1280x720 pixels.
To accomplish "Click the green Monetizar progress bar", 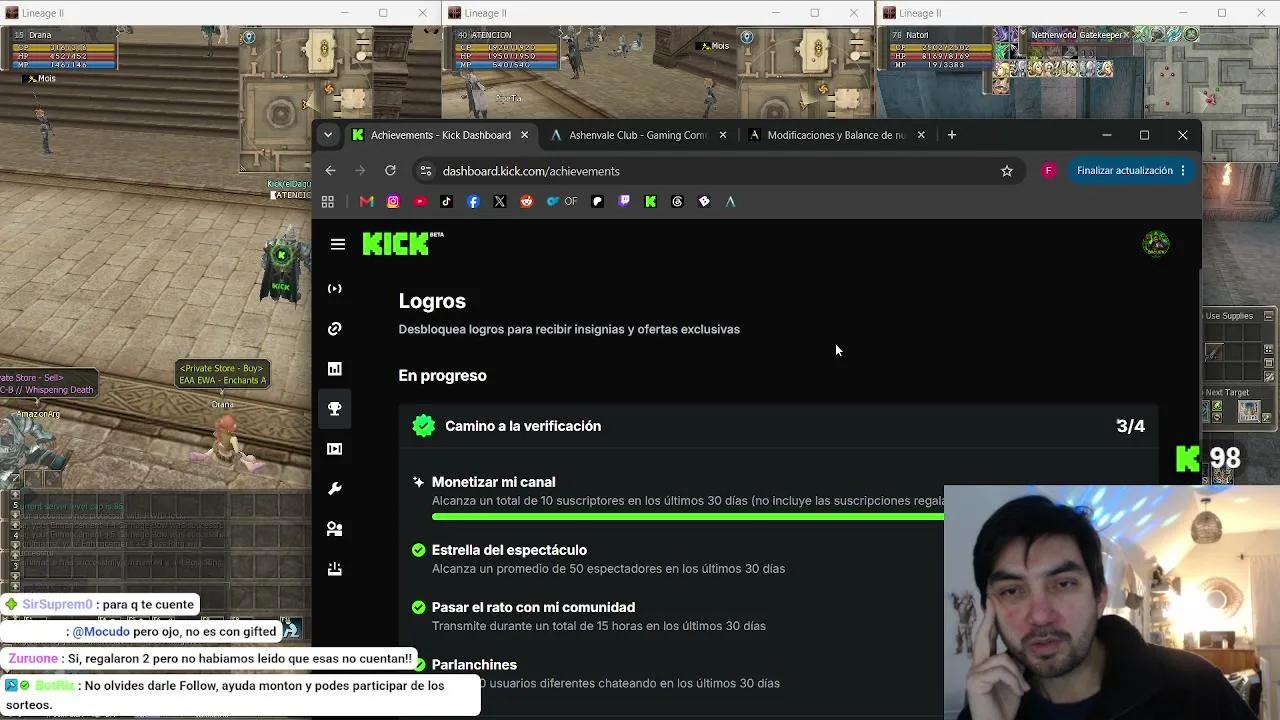I will pos(688,517).
